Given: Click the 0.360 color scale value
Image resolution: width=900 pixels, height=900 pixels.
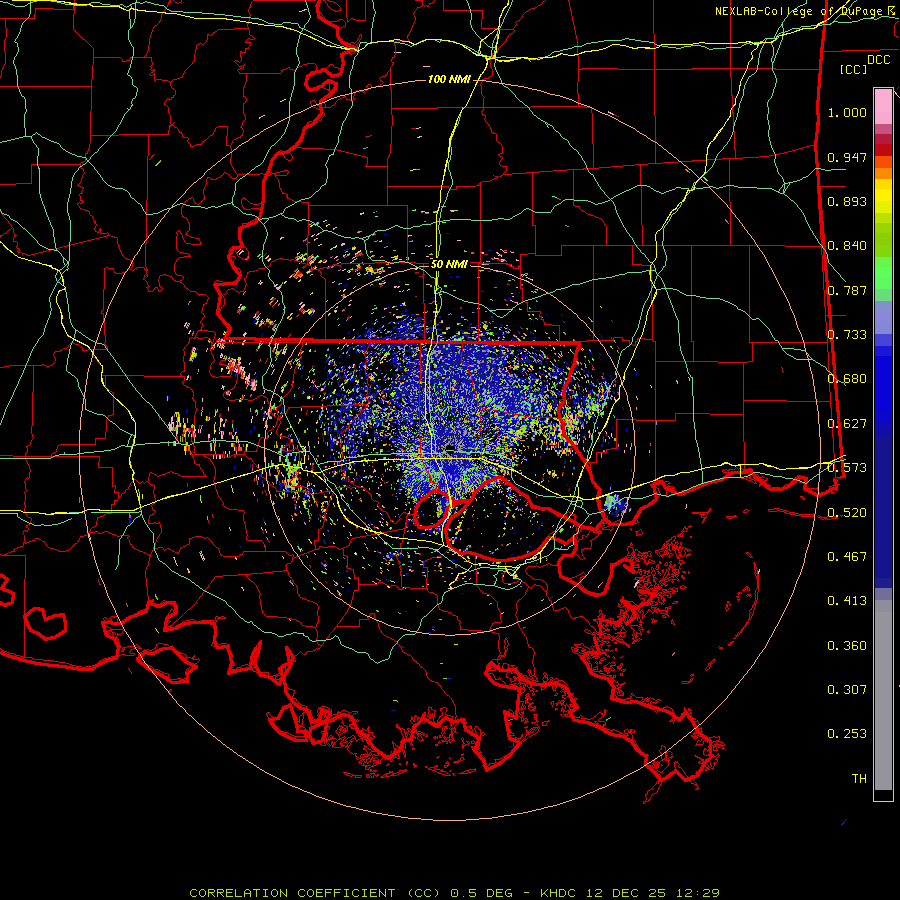Looking at the screenshot, I should [x=847, y=646].
